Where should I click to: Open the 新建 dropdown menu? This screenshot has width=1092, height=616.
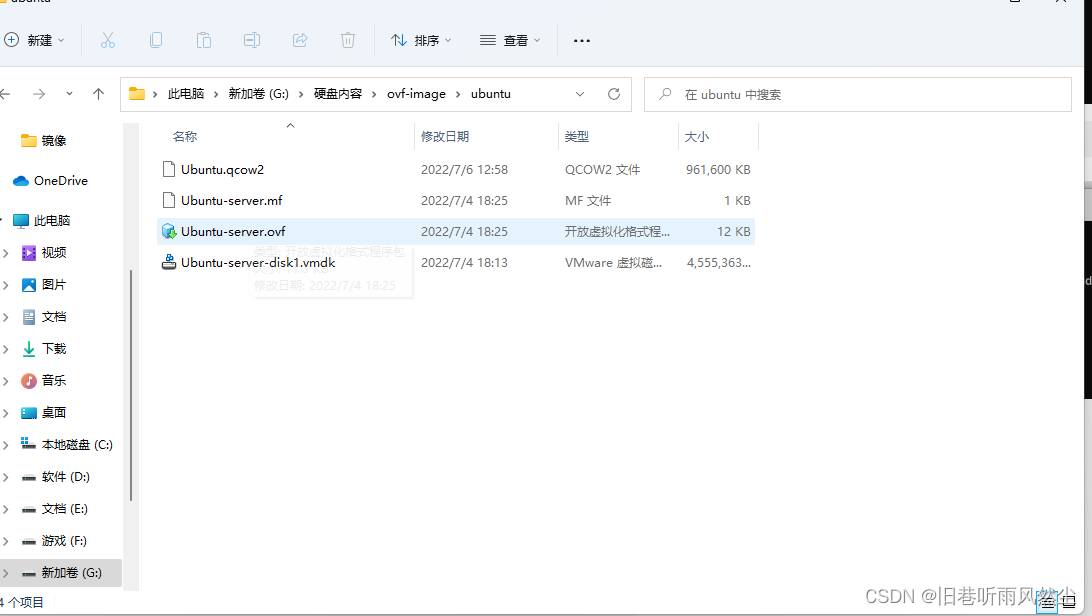pos(34,40)
